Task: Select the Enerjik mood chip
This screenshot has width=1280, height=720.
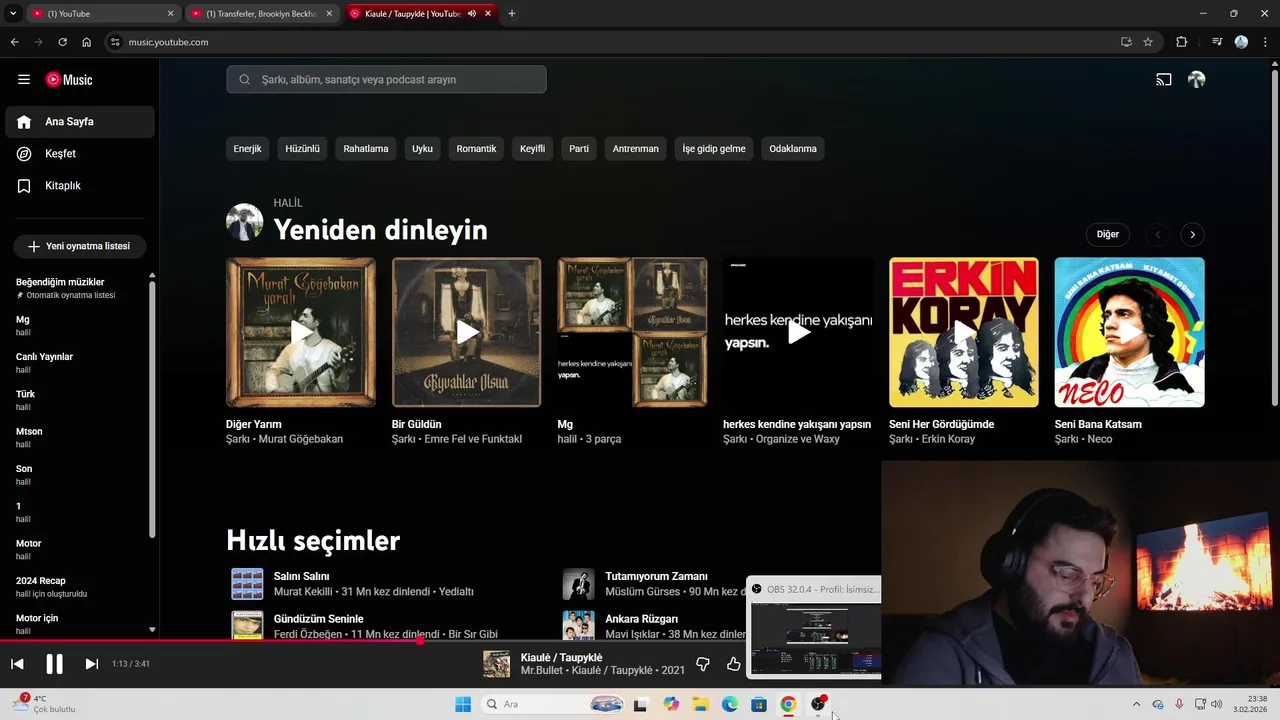Action: 247,149
